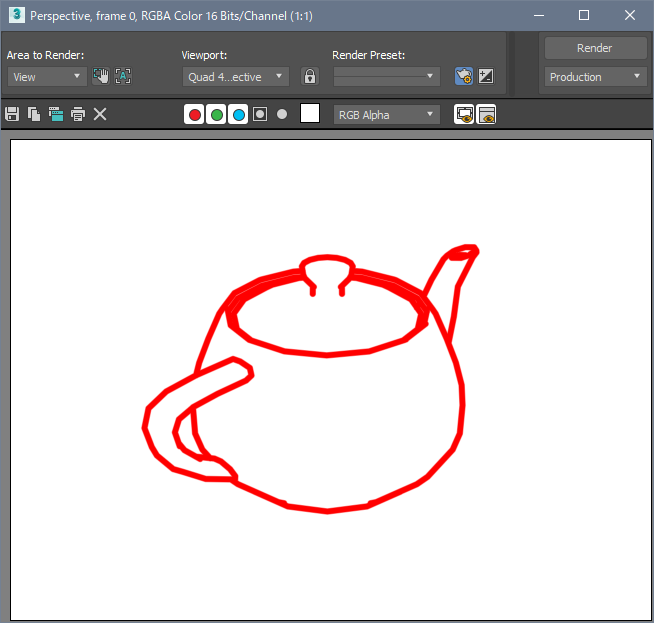Click the Edit Region hand icon
The height and width of the screenshot is (623, 654).
pos(101,76)
